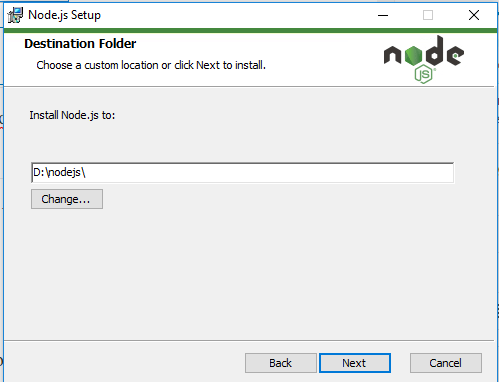Minimize the Node.js Setup window
The image size is (499, 382).
click(x=383, y=15)
